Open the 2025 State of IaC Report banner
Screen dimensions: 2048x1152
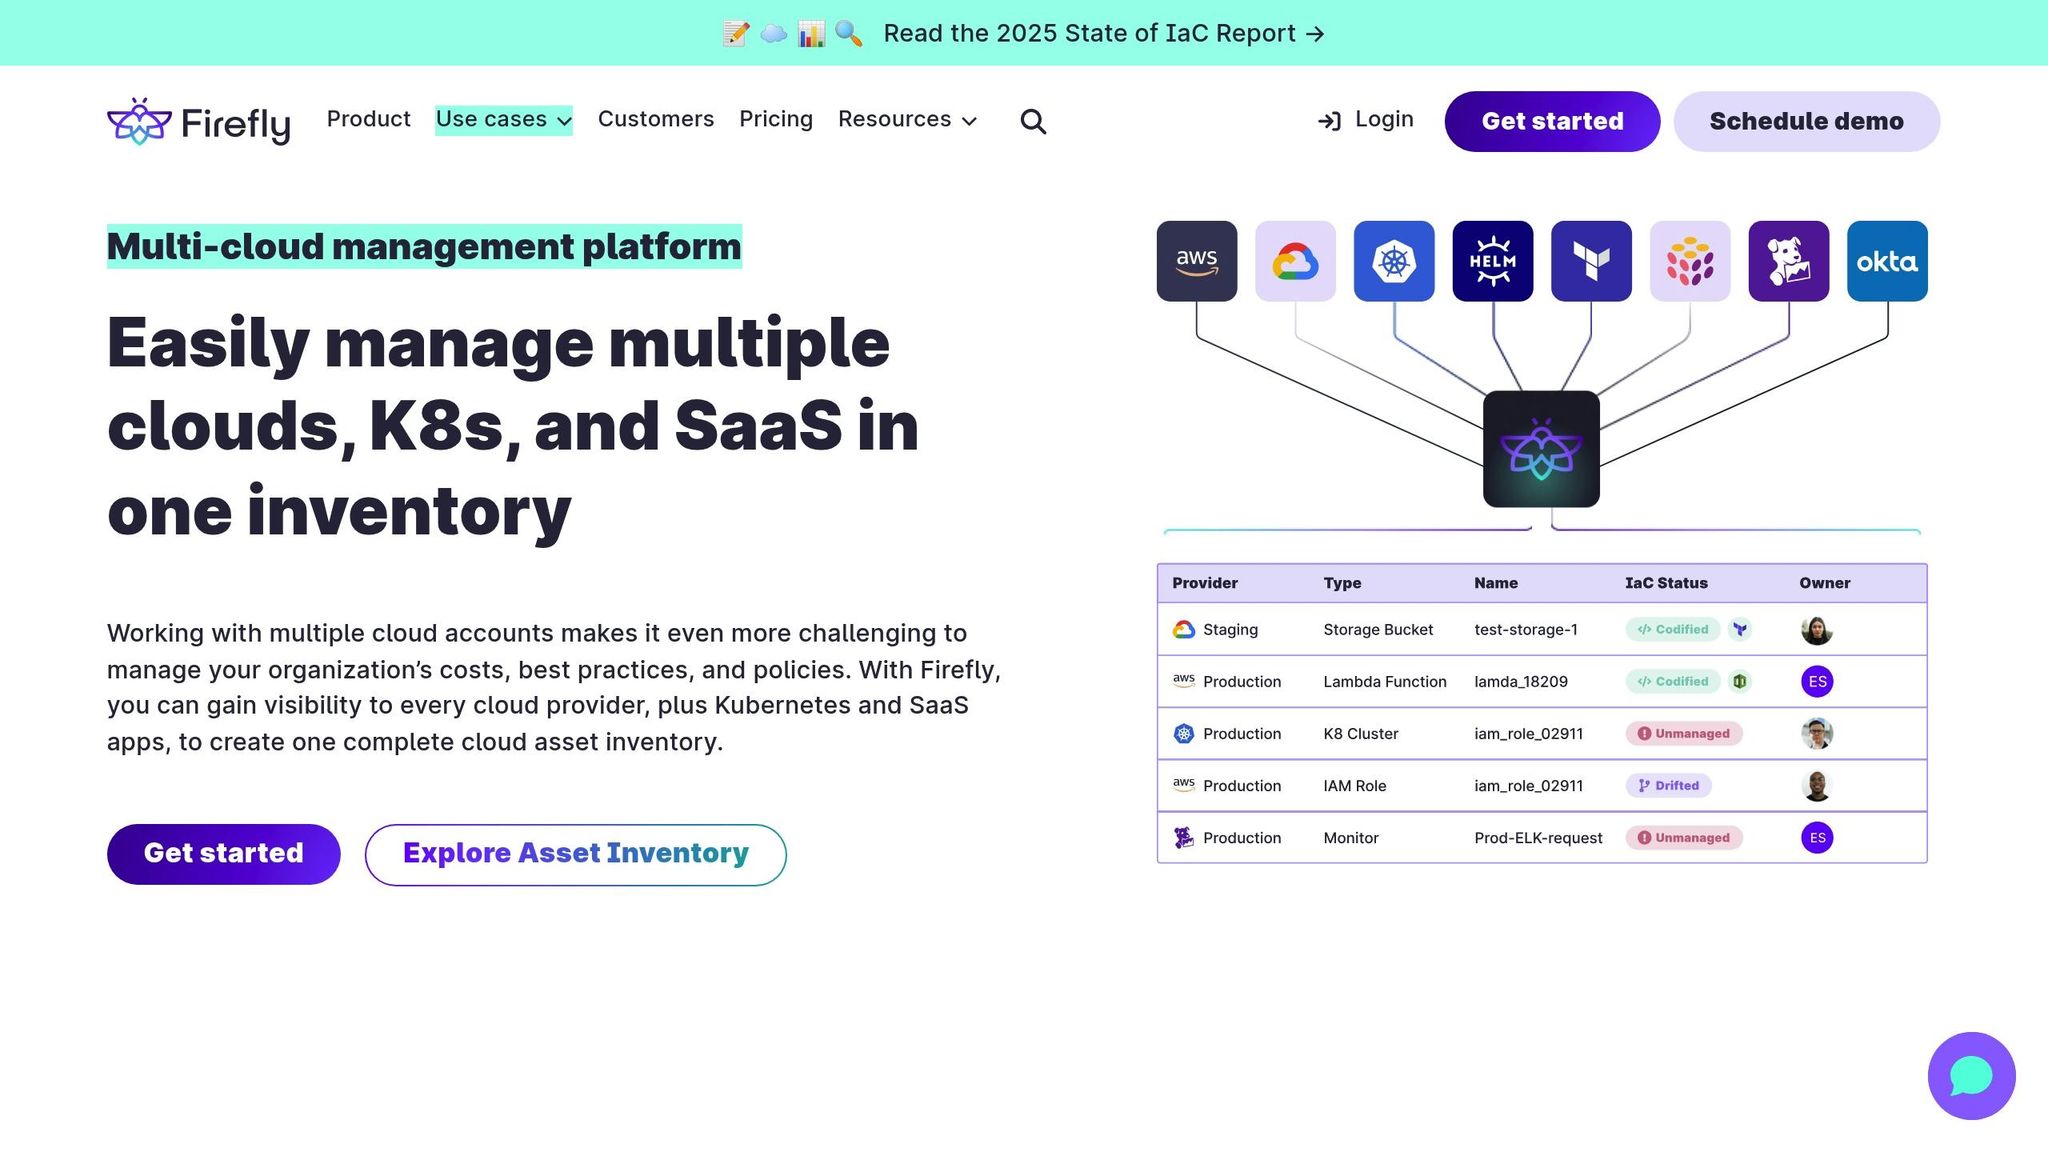[1024, 33]
